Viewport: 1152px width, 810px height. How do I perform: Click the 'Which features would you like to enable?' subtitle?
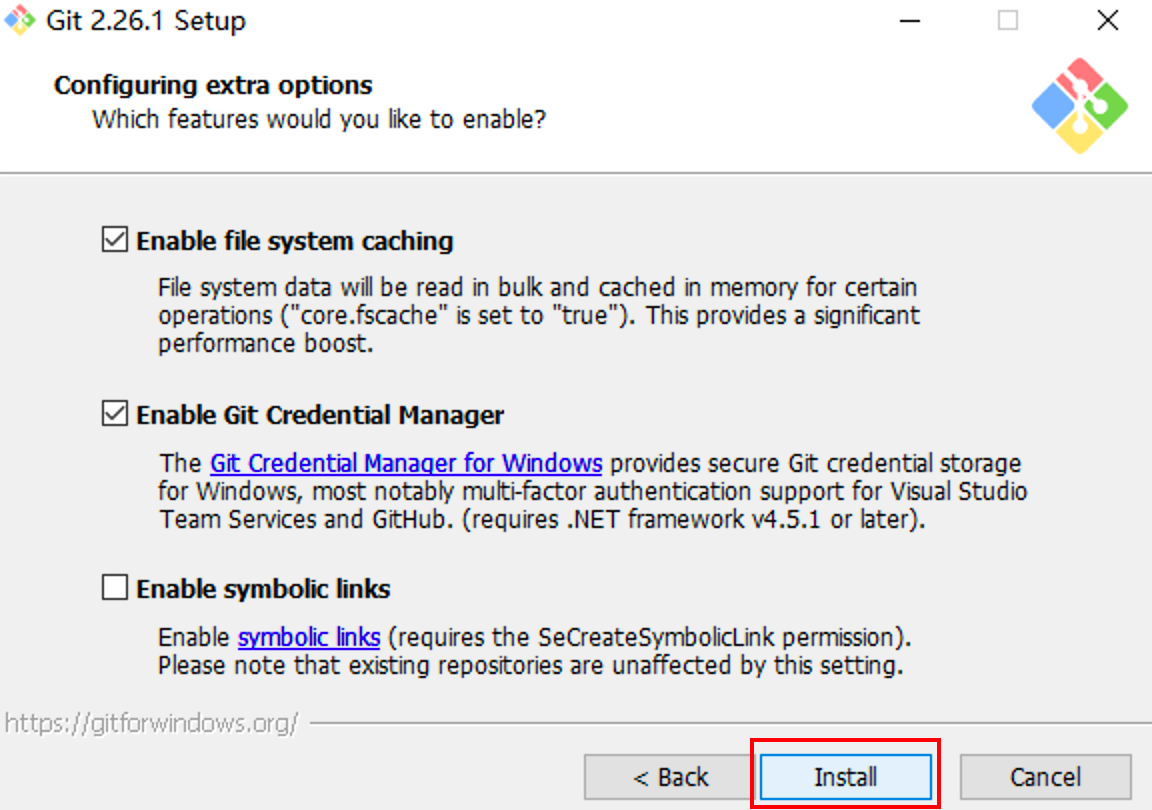[319, 120]
